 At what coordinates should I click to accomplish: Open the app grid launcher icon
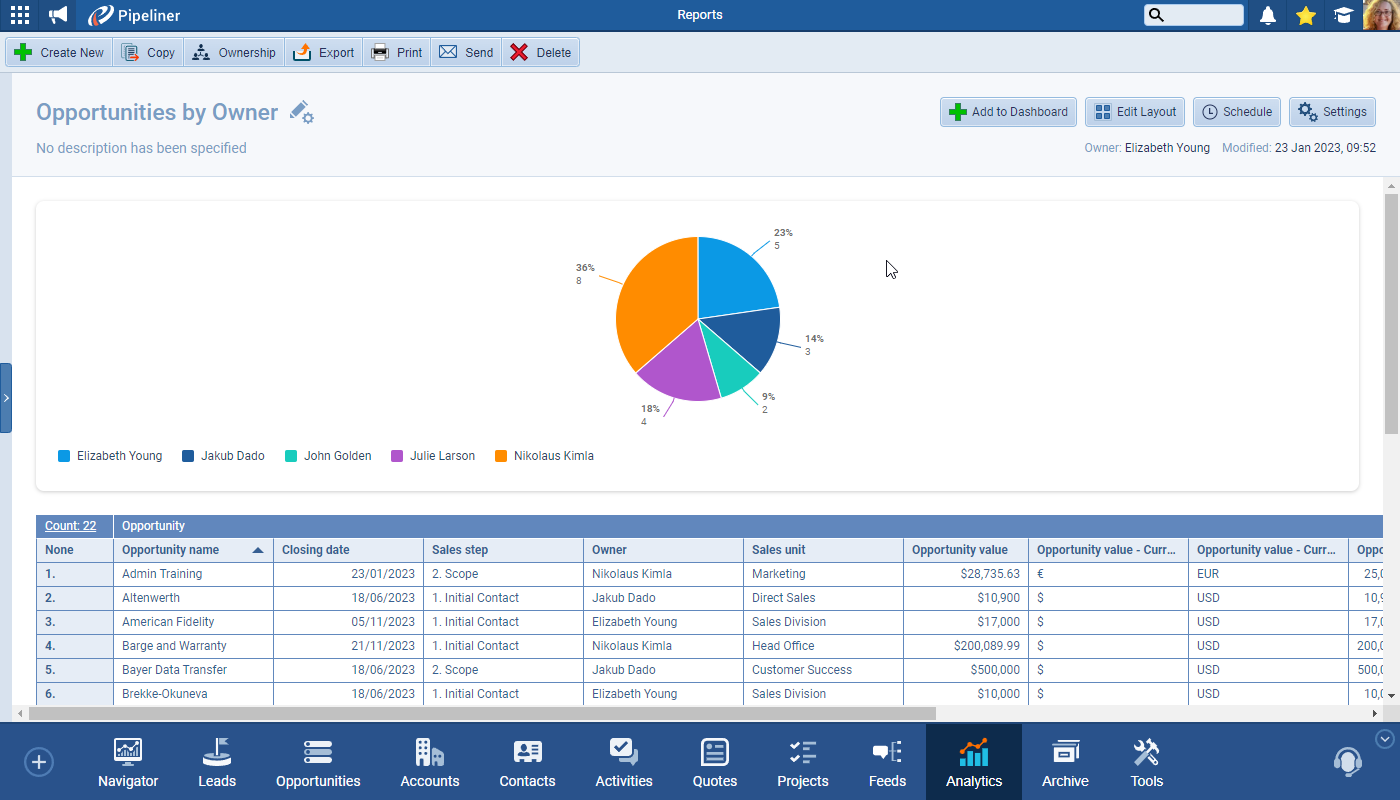(19, 15)
